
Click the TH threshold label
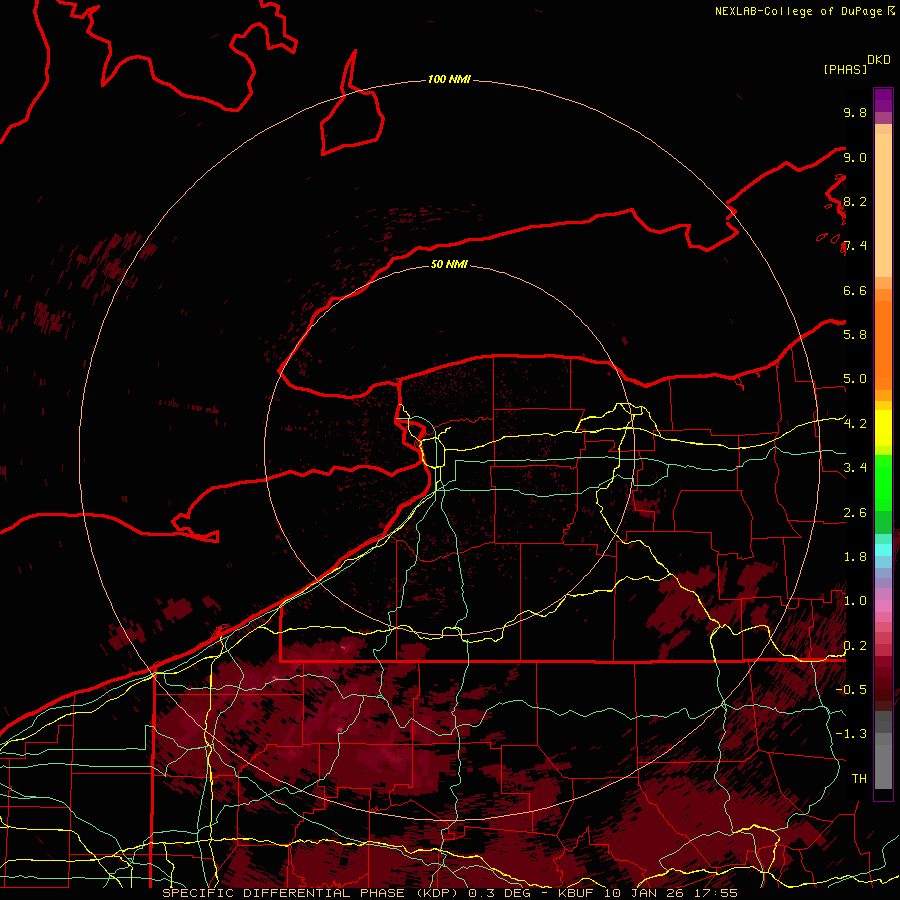click(x=859, y=779)
